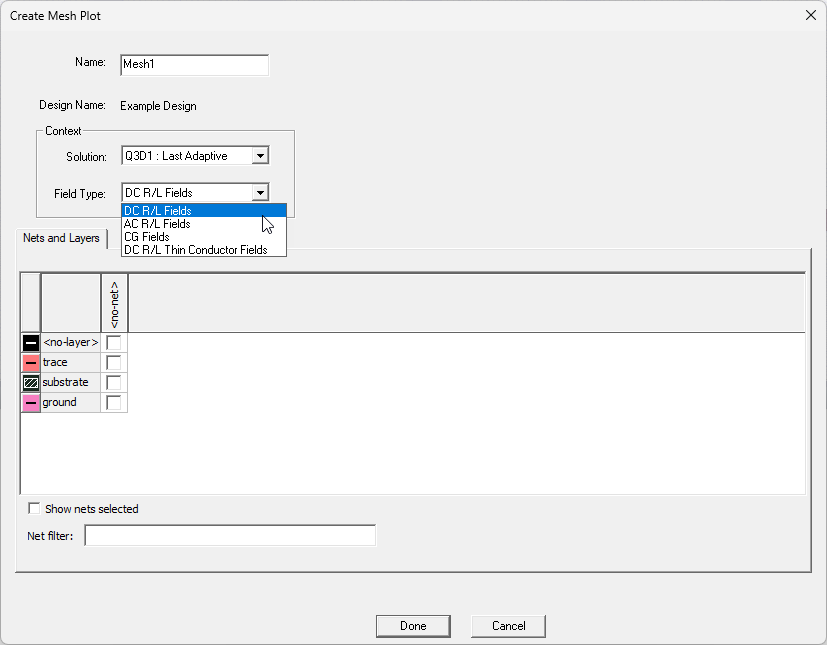Open the Solution dropdown

pos(260,155)
